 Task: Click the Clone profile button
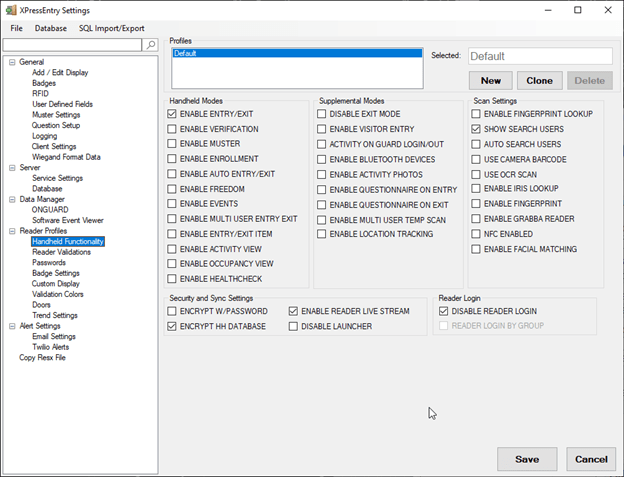[539, 80]
